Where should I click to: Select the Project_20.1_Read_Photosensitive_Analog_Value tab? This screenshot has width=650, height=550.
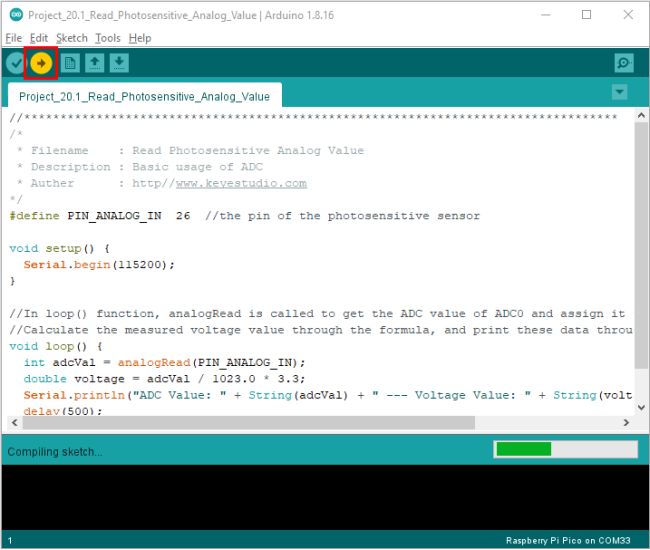[x=144, y=96]
